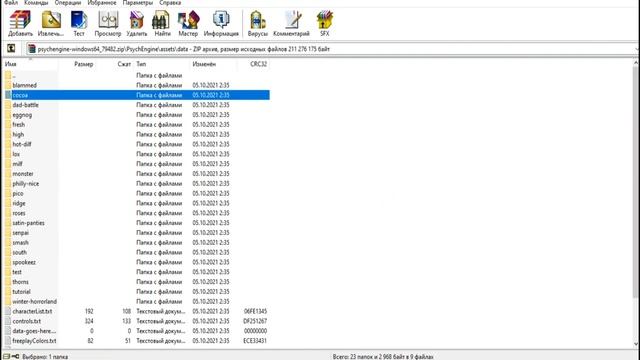The image size is (640, 360).
Task: Select the lox folder
Action: tap(16, 154)
